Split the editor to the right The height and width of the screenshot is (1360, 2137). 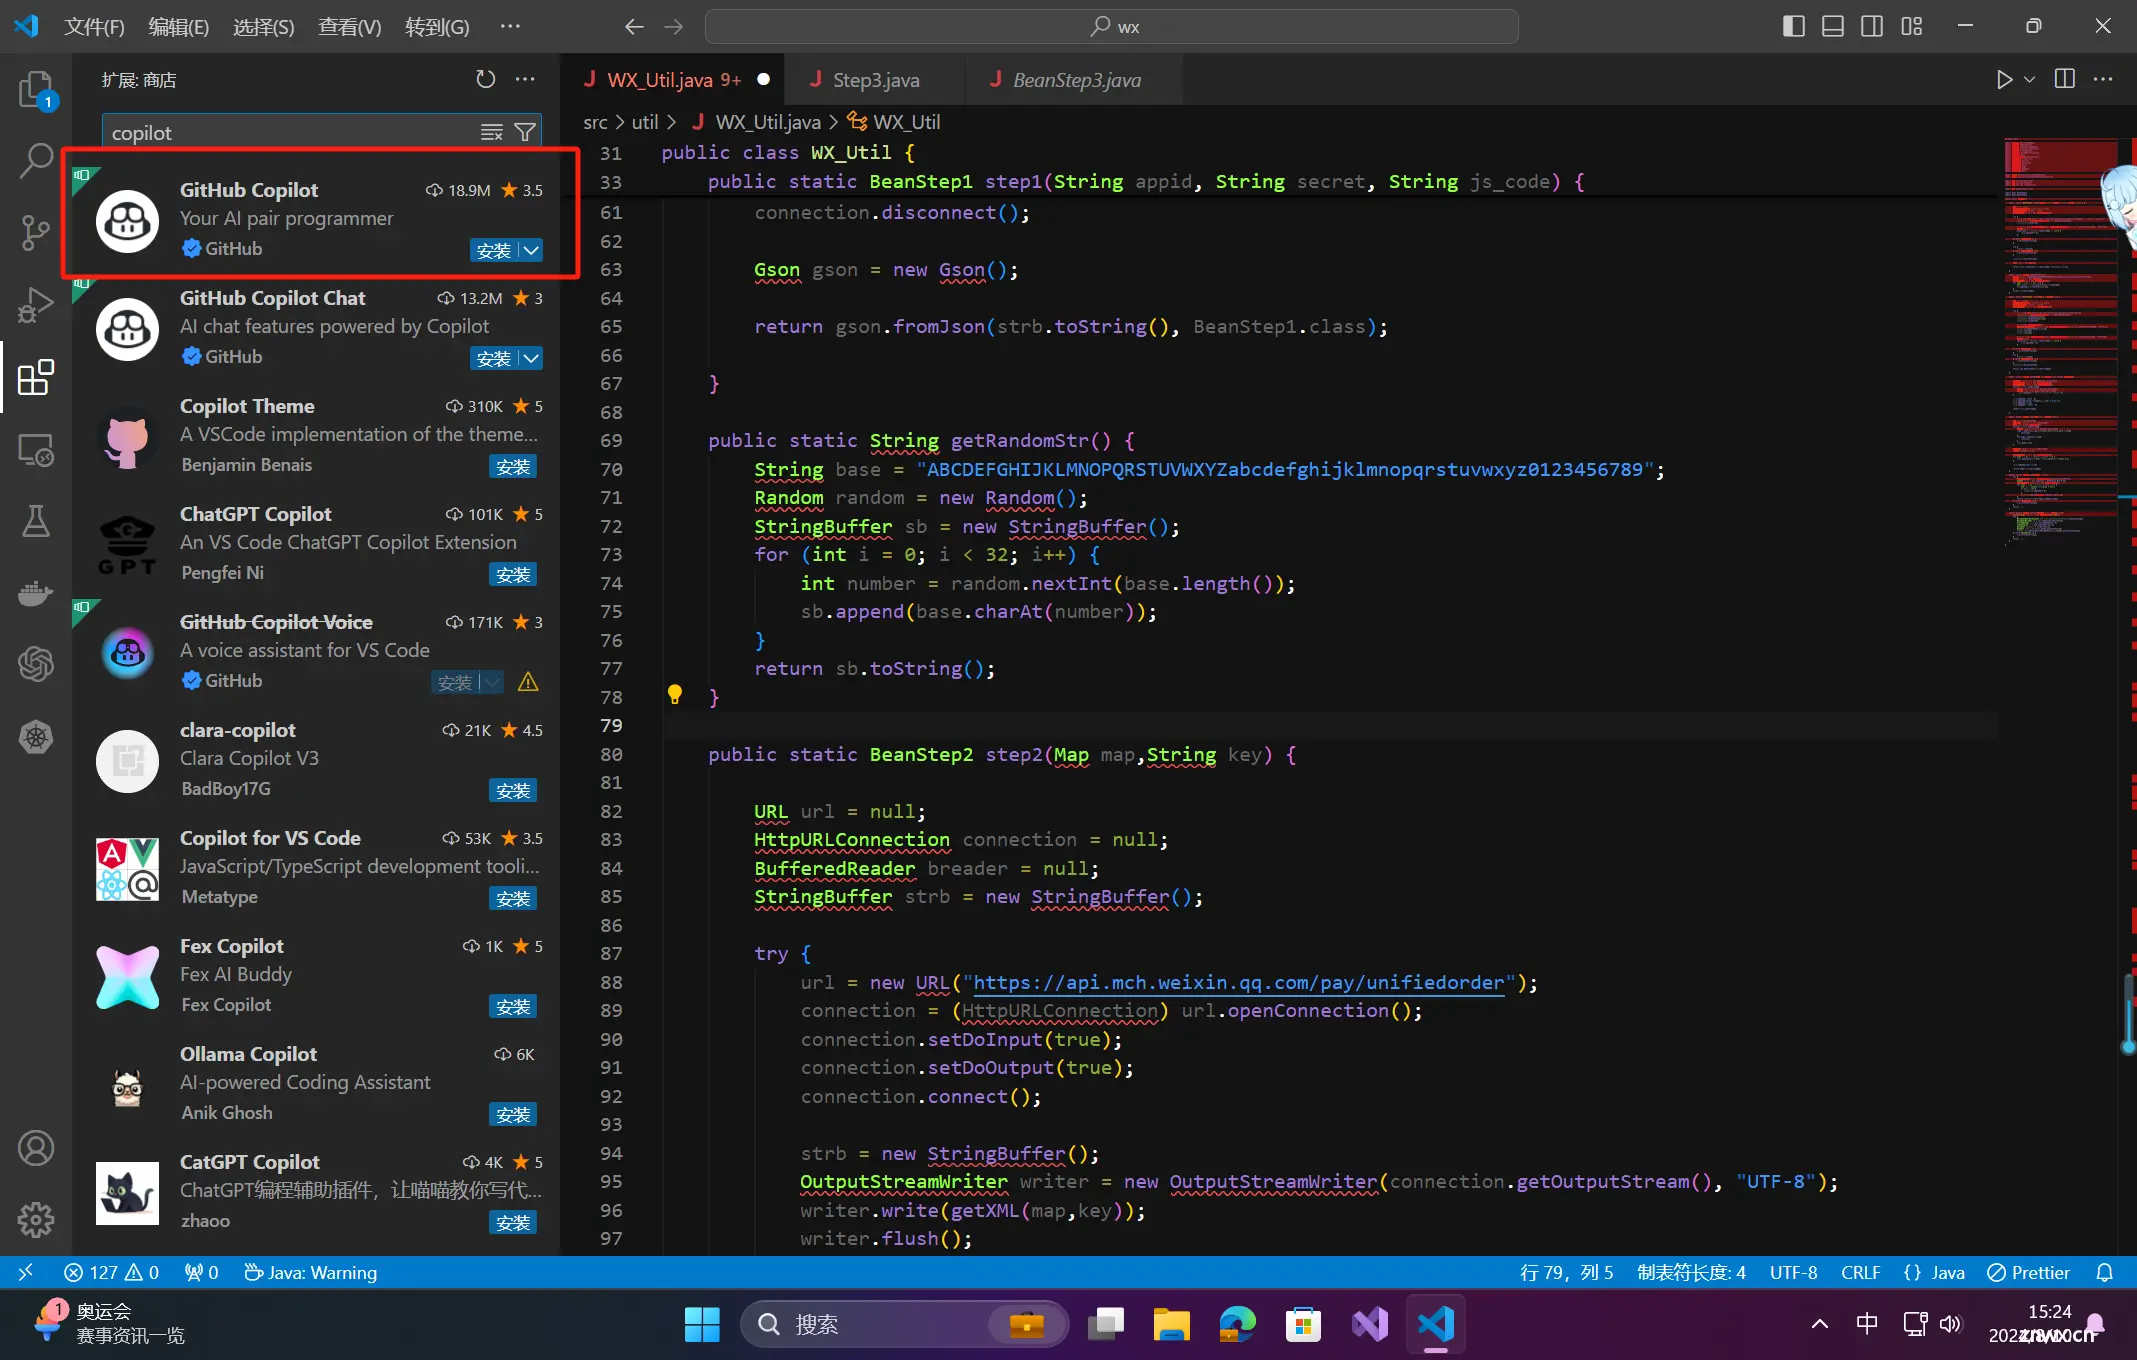pyautogui.click(x=2064, y=79)
